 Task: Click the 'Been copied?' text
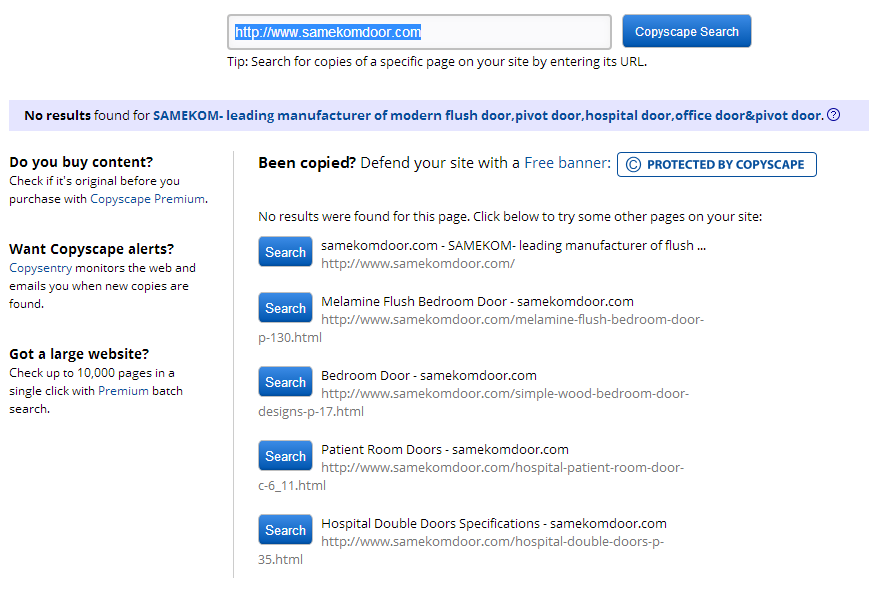point(306,163)
